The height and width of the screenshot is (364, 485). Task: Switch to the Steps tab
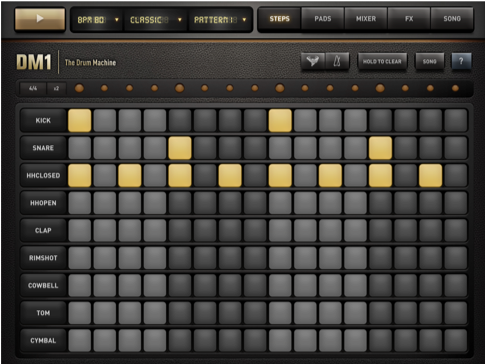click(x=279, y=19)
